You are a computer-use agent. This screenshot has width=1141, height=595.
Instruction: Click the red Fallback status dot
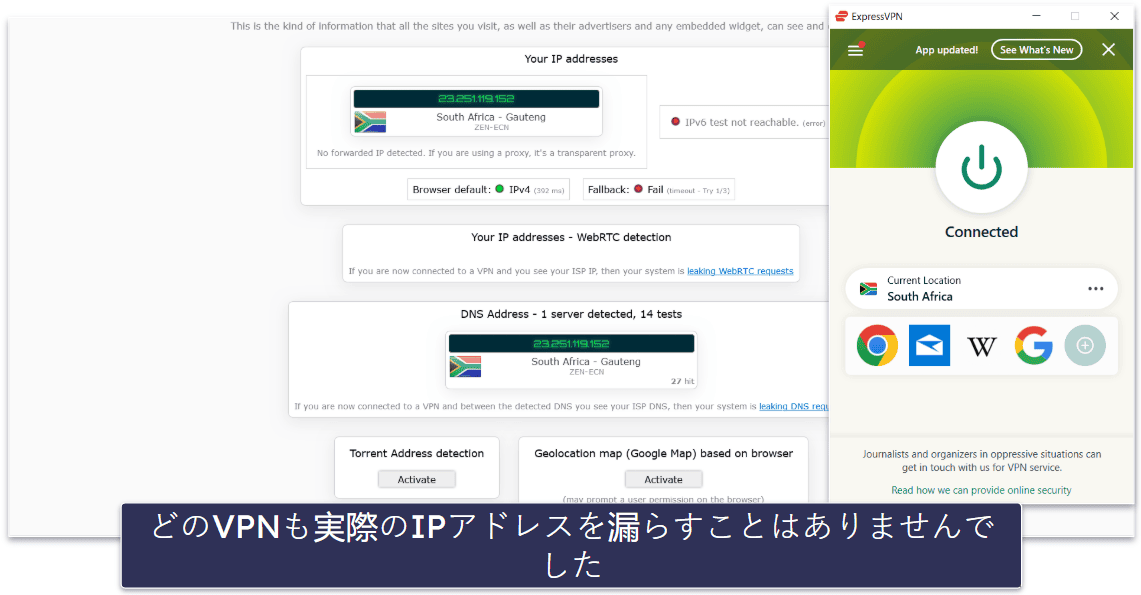[638, 189]
